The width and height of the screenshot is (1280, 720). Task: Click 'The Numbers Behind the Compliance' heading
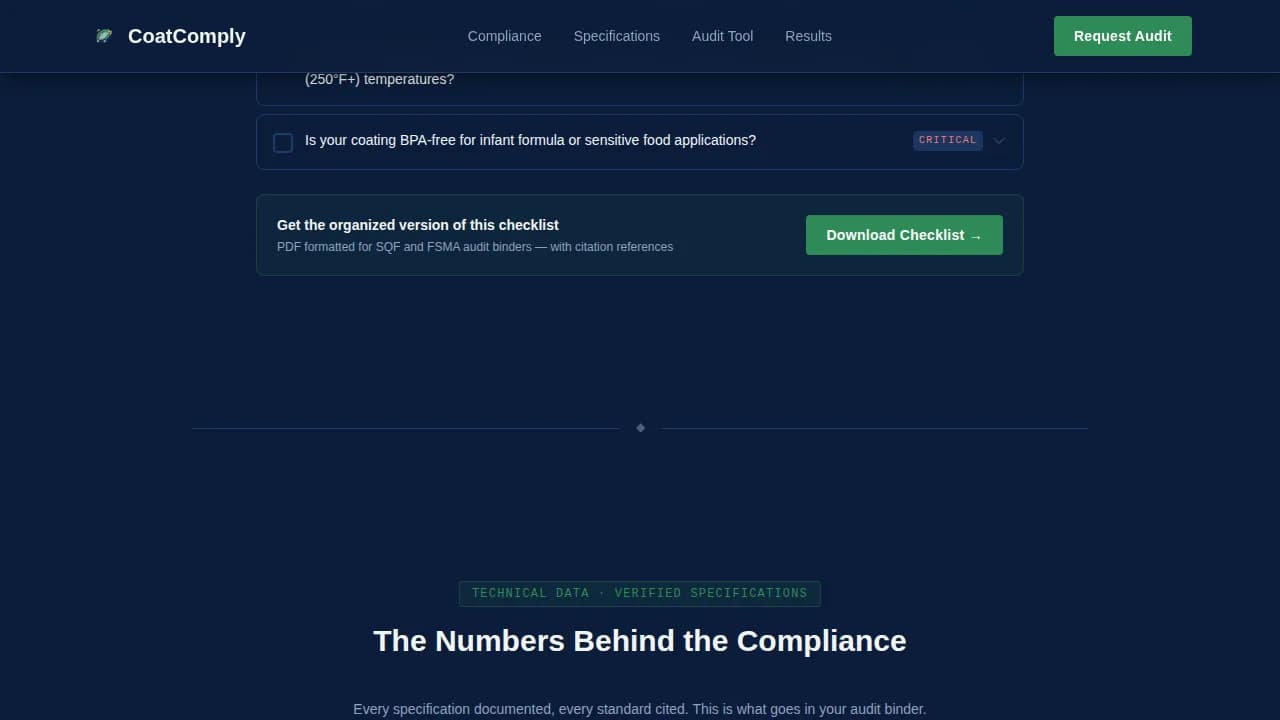point(639,641)
